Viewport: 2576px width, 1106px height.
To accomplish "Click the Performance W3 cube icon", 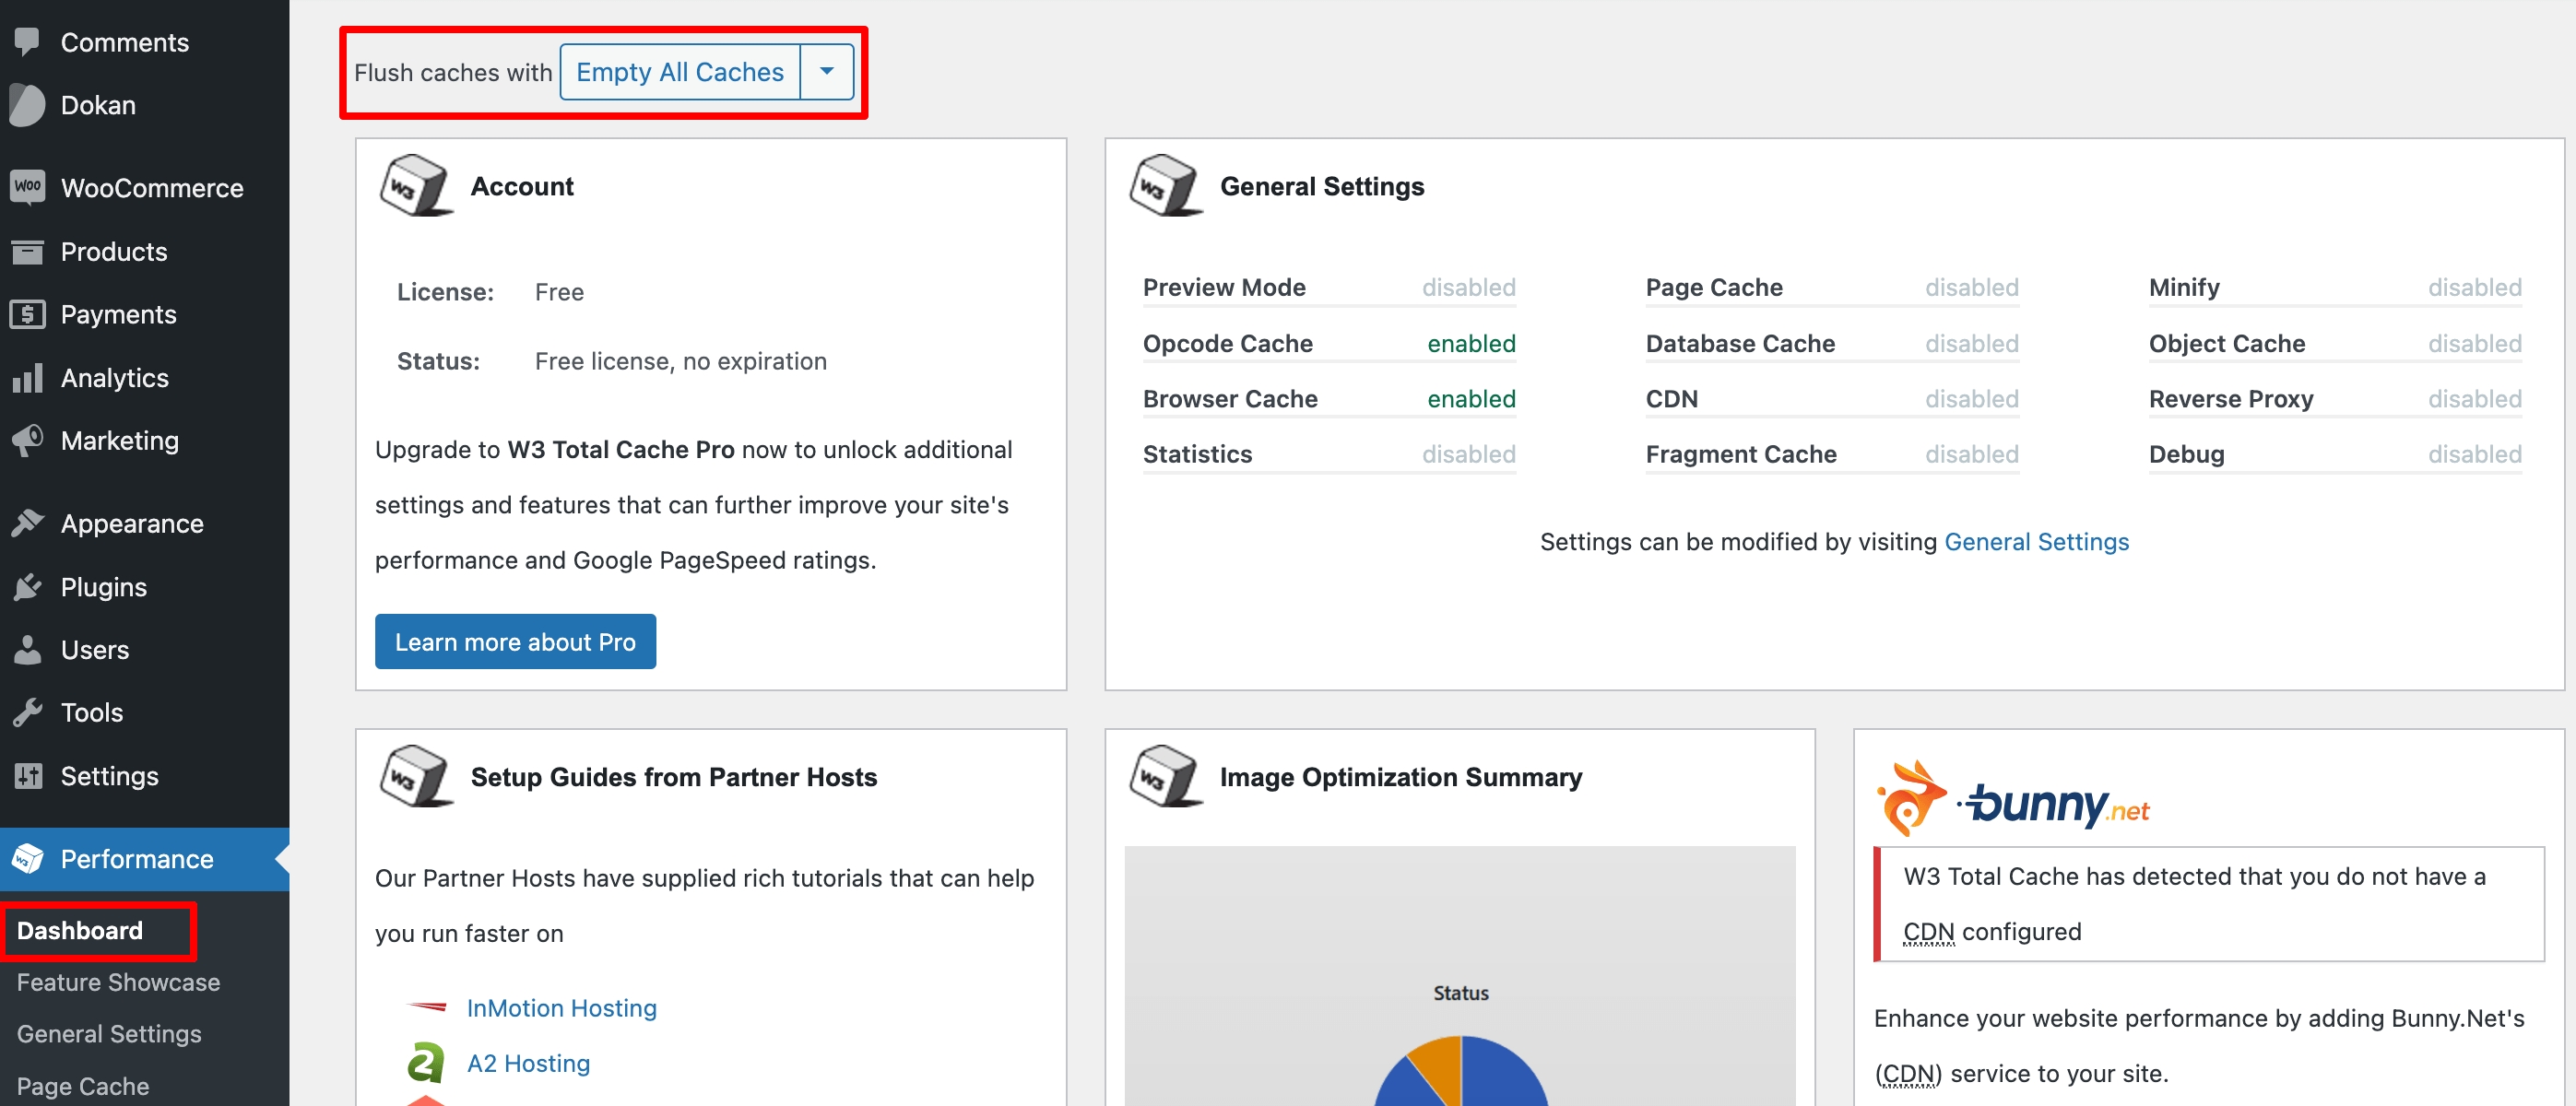I will click(27, 858).
